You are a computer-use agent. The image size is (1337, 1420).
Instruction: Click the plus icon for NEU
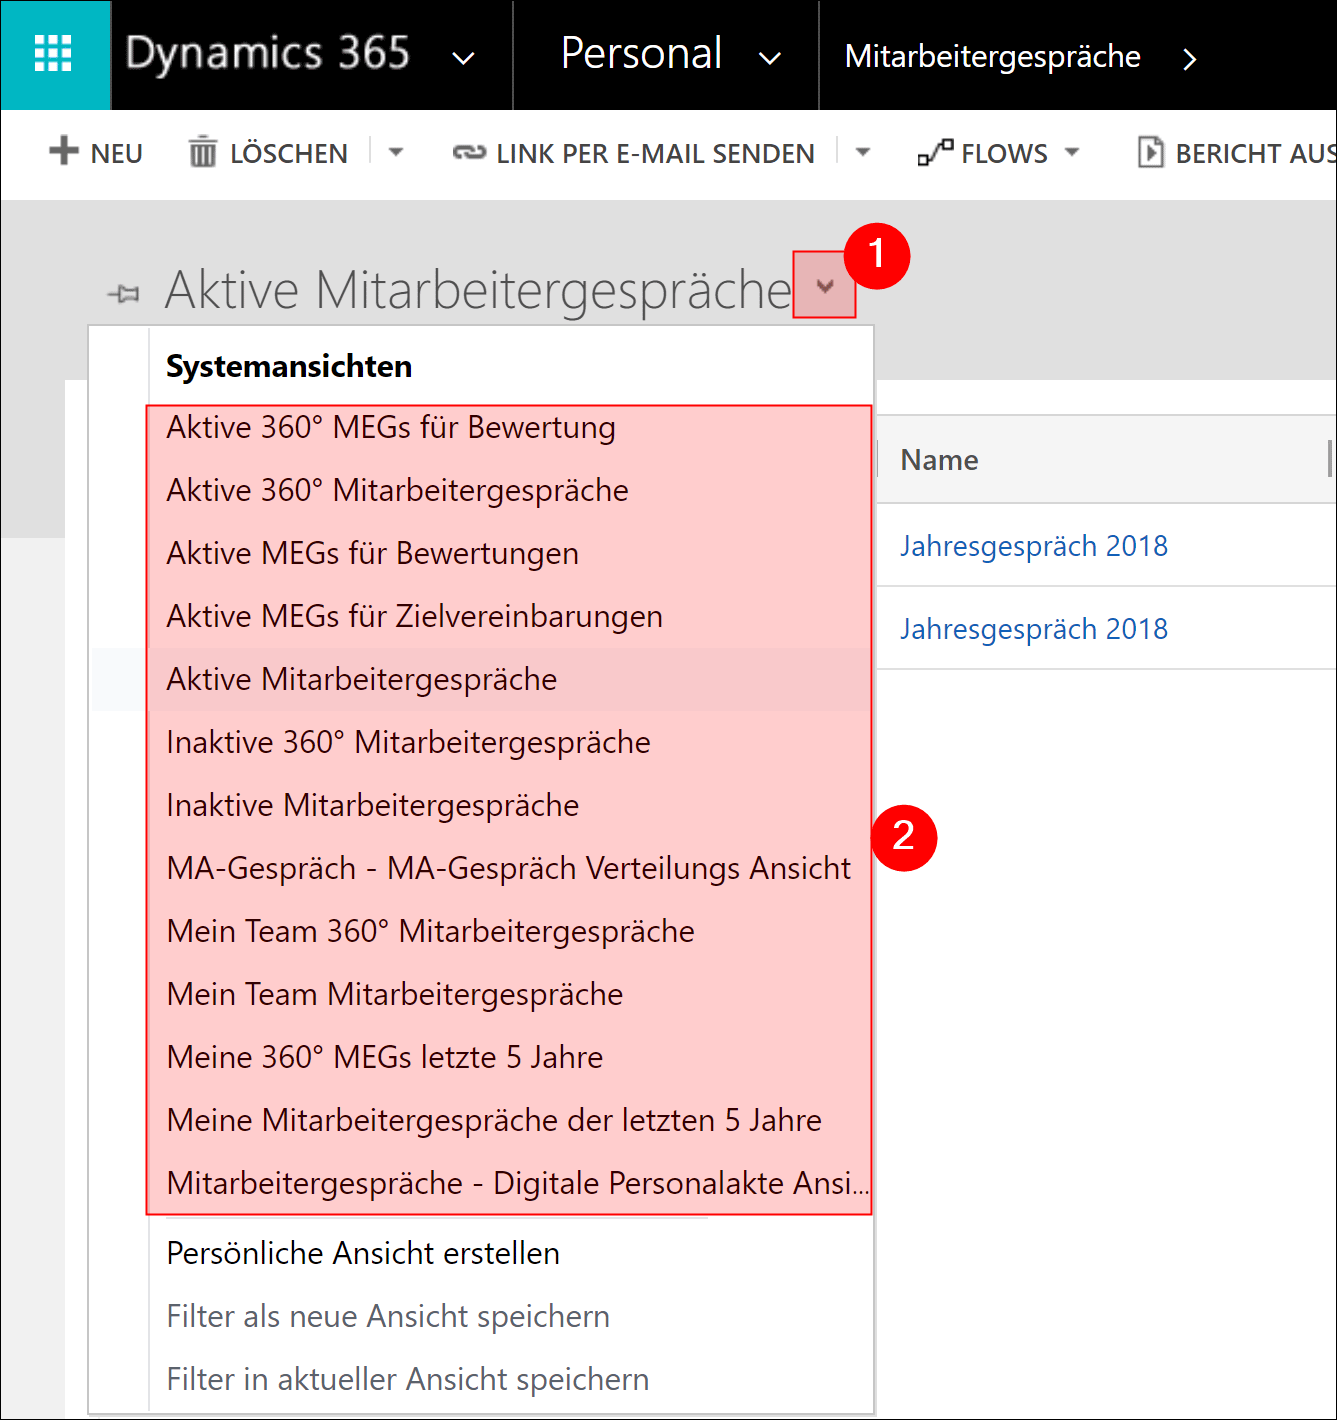[x=63, y=151]
